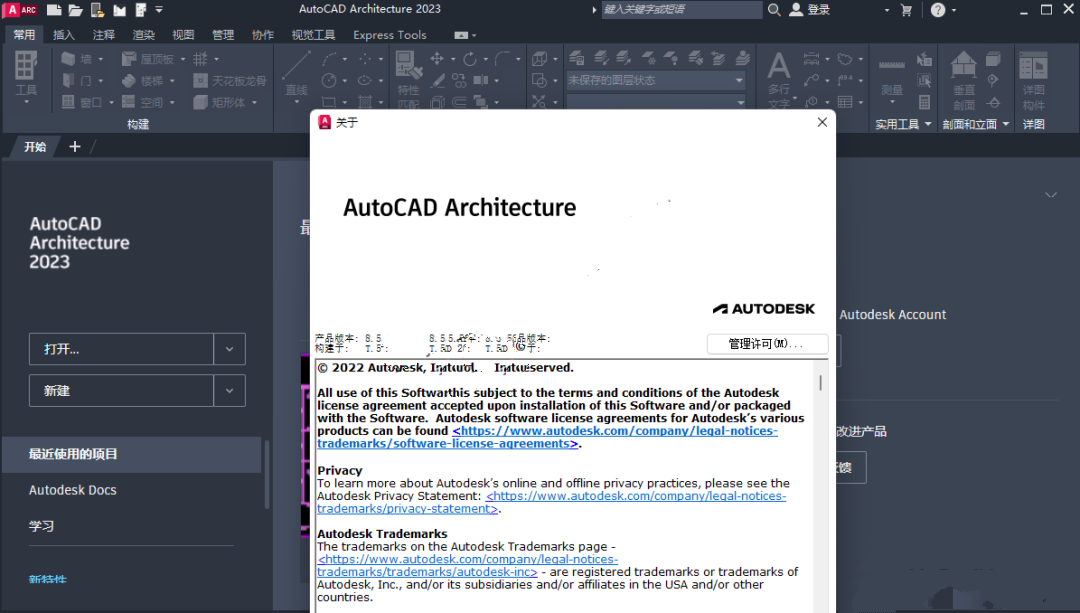Image resolution: width=1080 pixels, height=613 pixels.
Task: Click the keyword search input field
Action: tap(681, 10)
